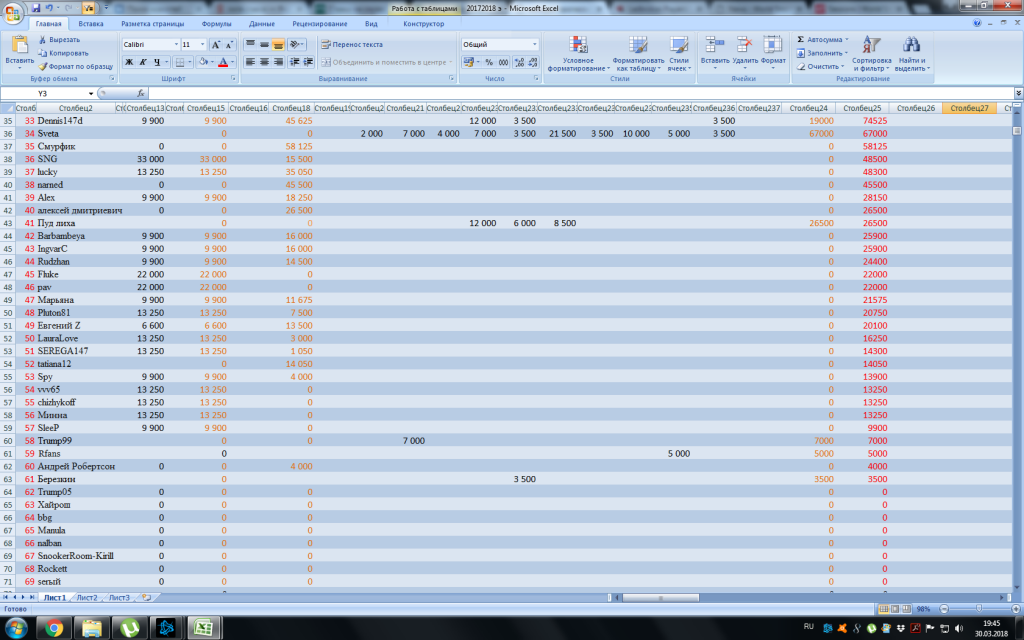Select the Format Painter (Формат по образцу) tool
The width and height of the screenshot is (1024, 640).
(43, 66)
